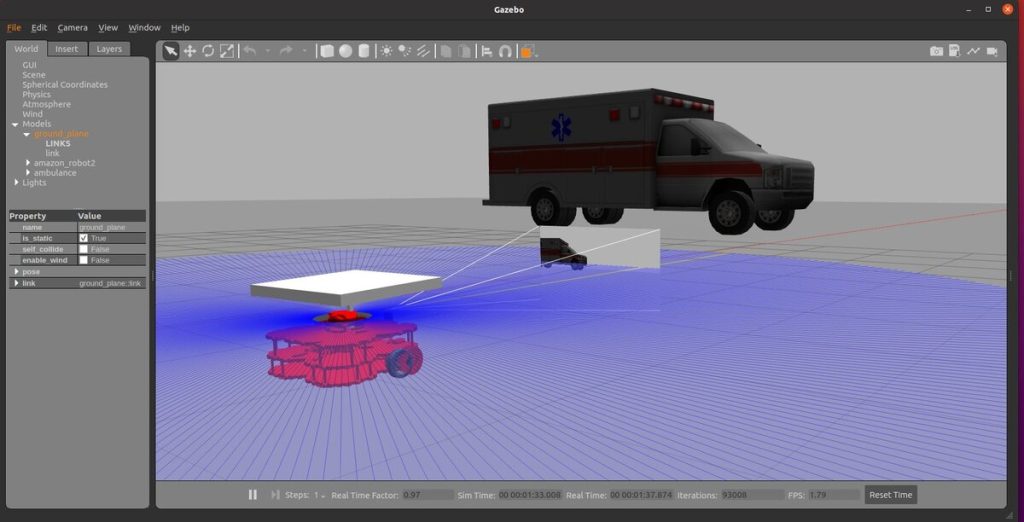Open the Help menu
This screenshot has height=522, width=1024.
(x=180, y=27)
